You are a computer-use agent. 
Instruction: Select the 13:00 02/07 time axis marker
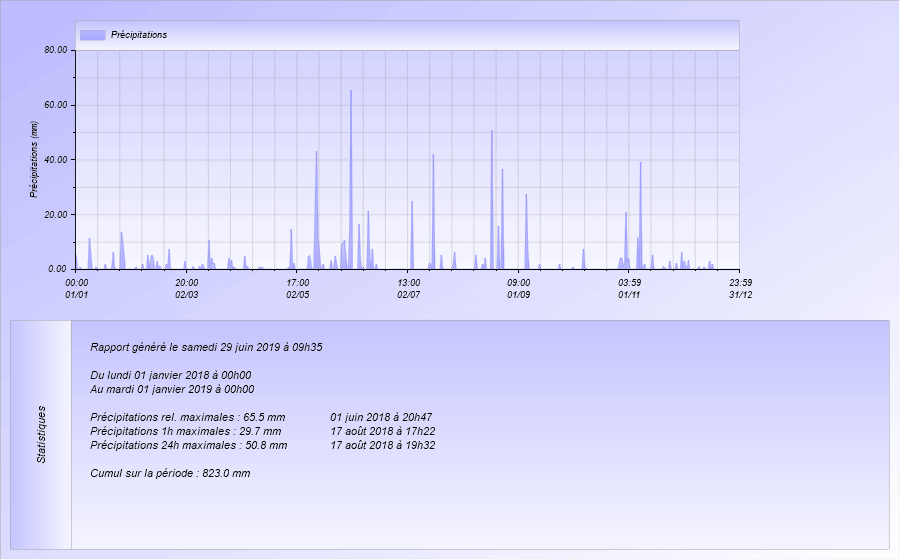coord(408,288)
